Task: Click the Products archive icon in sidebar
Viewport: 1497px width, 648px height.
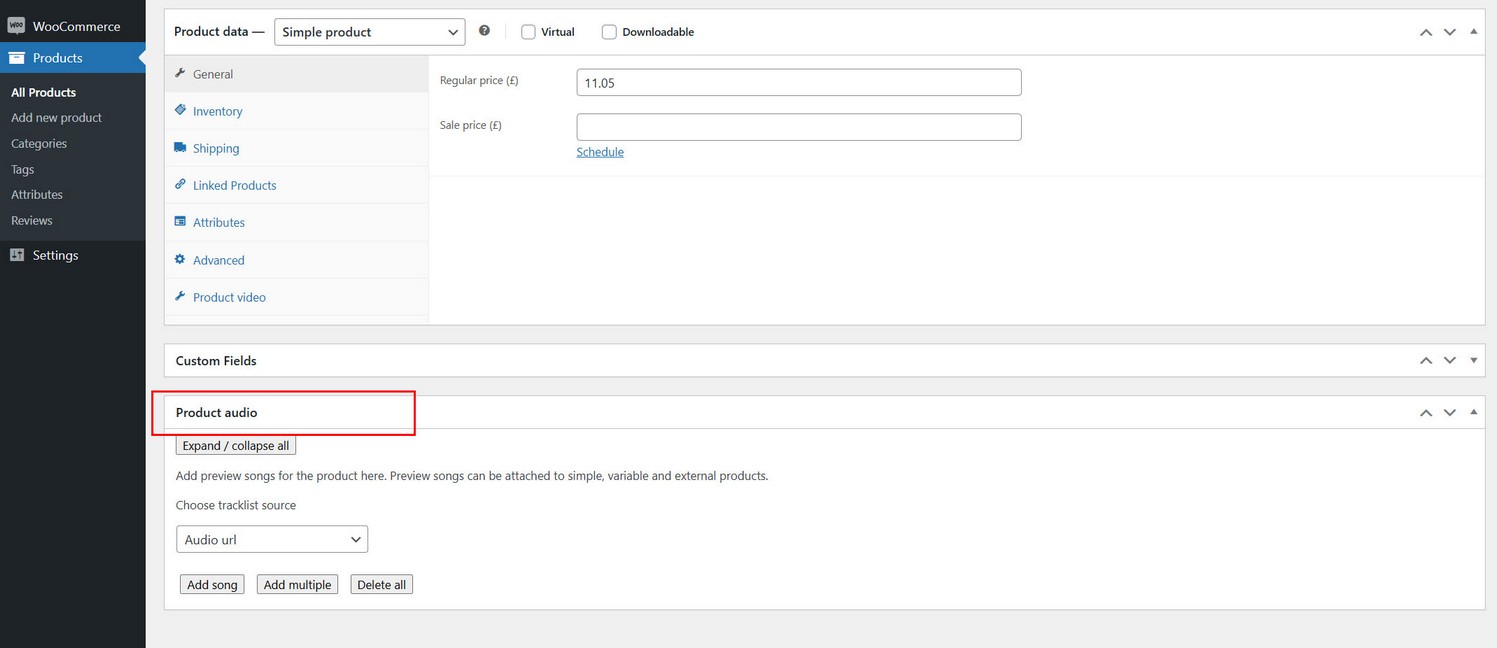Action: (16, 58)
